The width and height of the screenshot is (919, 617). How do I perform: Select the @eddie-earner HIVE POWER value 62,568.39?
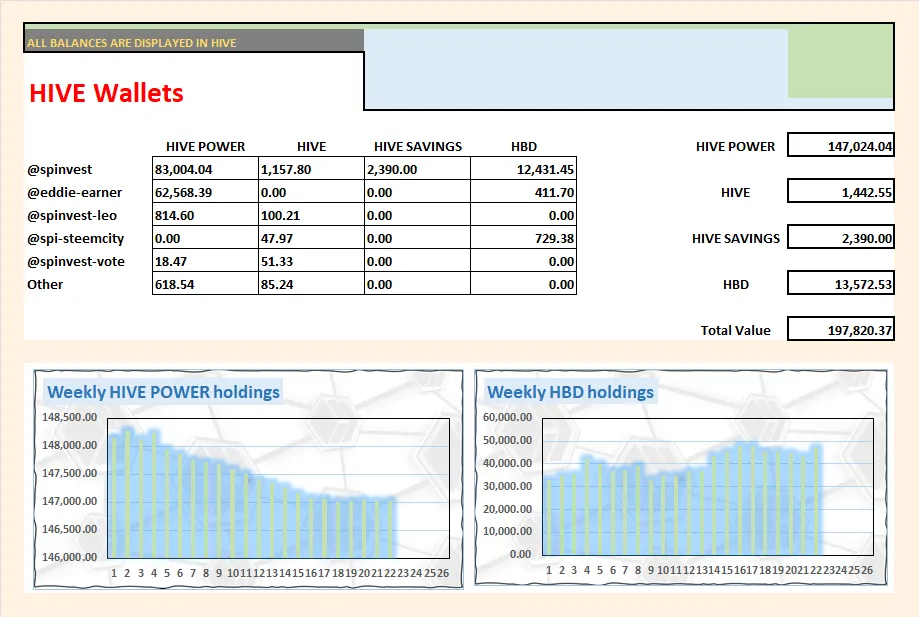[205, 192]
